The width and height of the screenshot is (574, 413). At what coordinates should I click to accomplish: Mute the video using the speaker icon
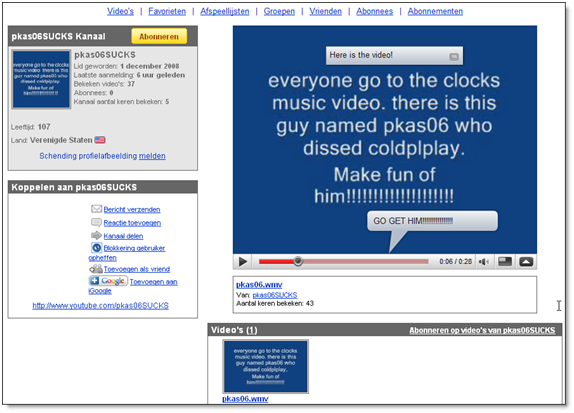click(x=484, y=262)
